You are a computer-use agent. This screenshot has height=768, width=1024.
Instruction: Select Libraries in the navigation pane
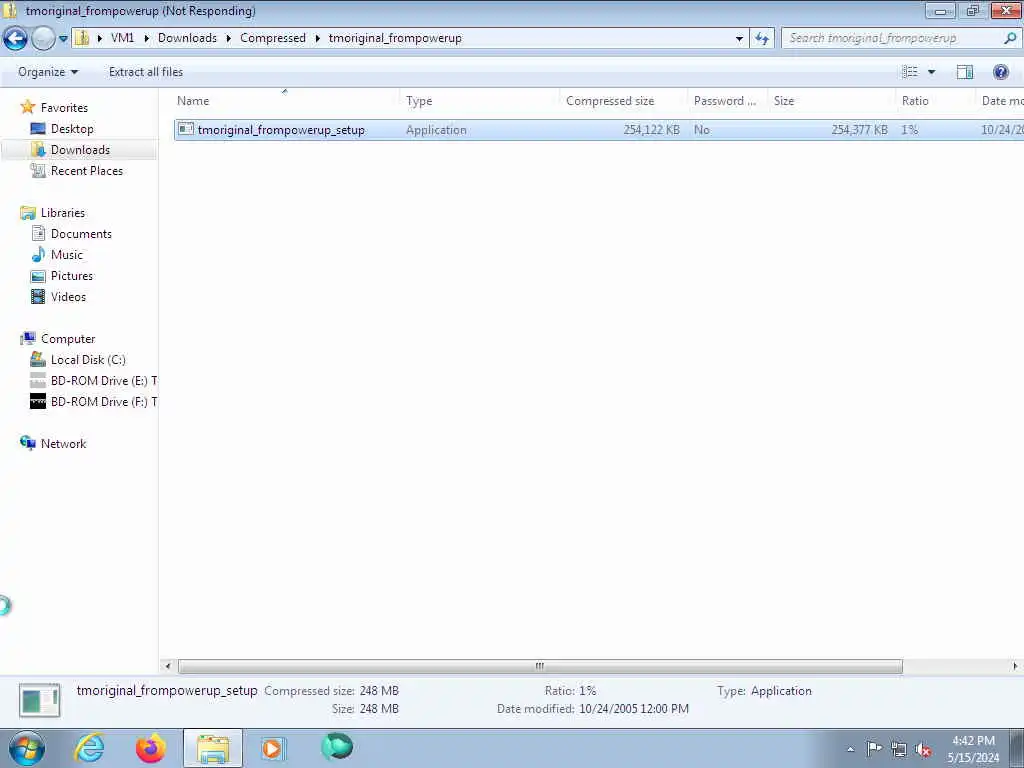[x=63, y=213]
